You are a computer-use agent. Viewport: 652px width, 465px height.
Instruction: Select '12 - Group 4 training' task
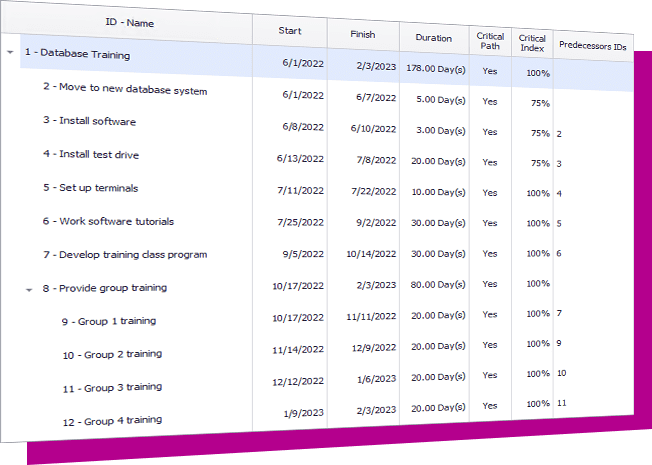click(112, 421)
